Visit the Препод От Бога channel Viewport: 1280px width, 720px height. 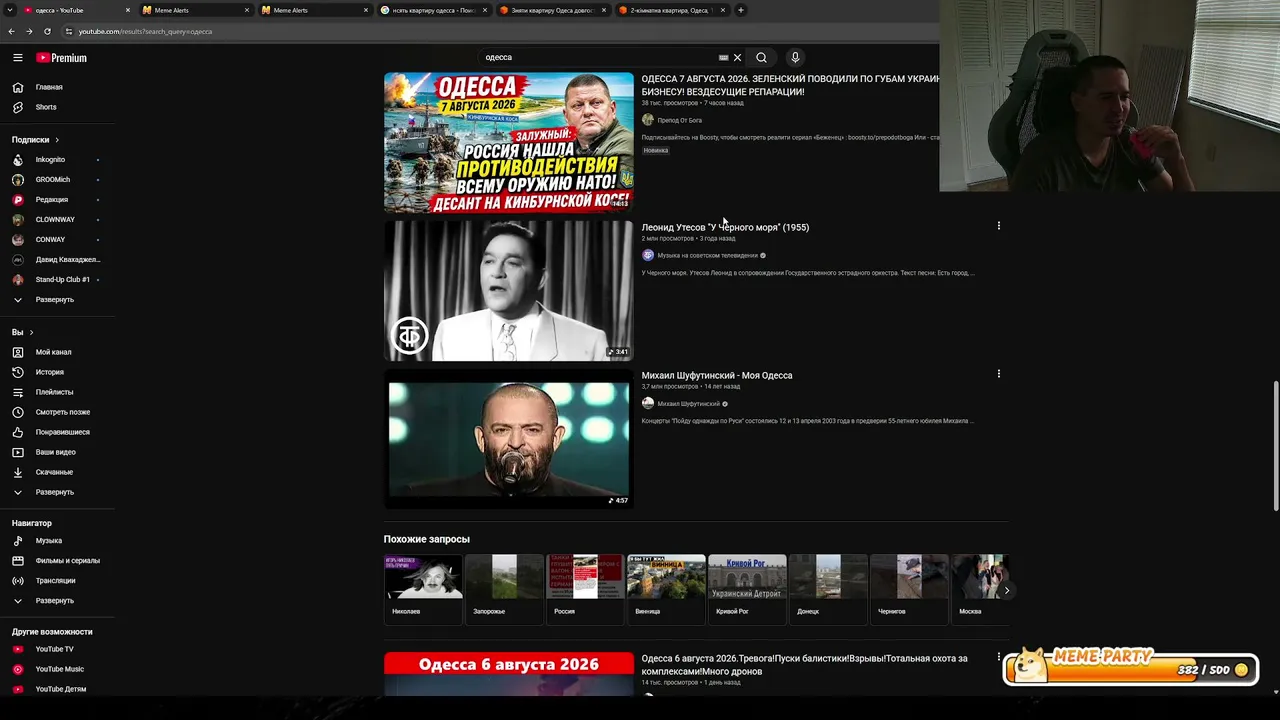(679, 120)
